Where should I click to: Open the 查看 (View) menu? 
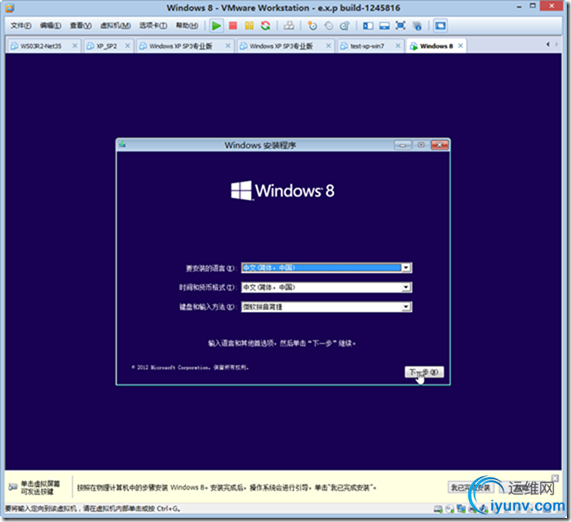80,25
